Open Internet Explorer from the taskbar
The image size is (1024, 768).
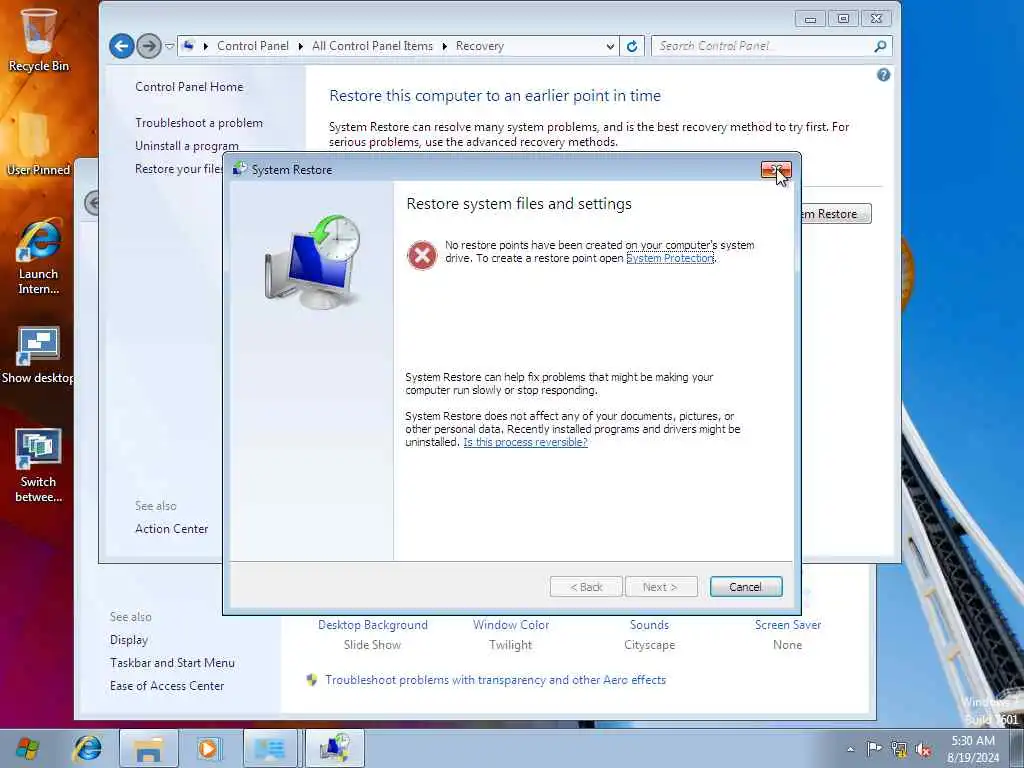86,748
